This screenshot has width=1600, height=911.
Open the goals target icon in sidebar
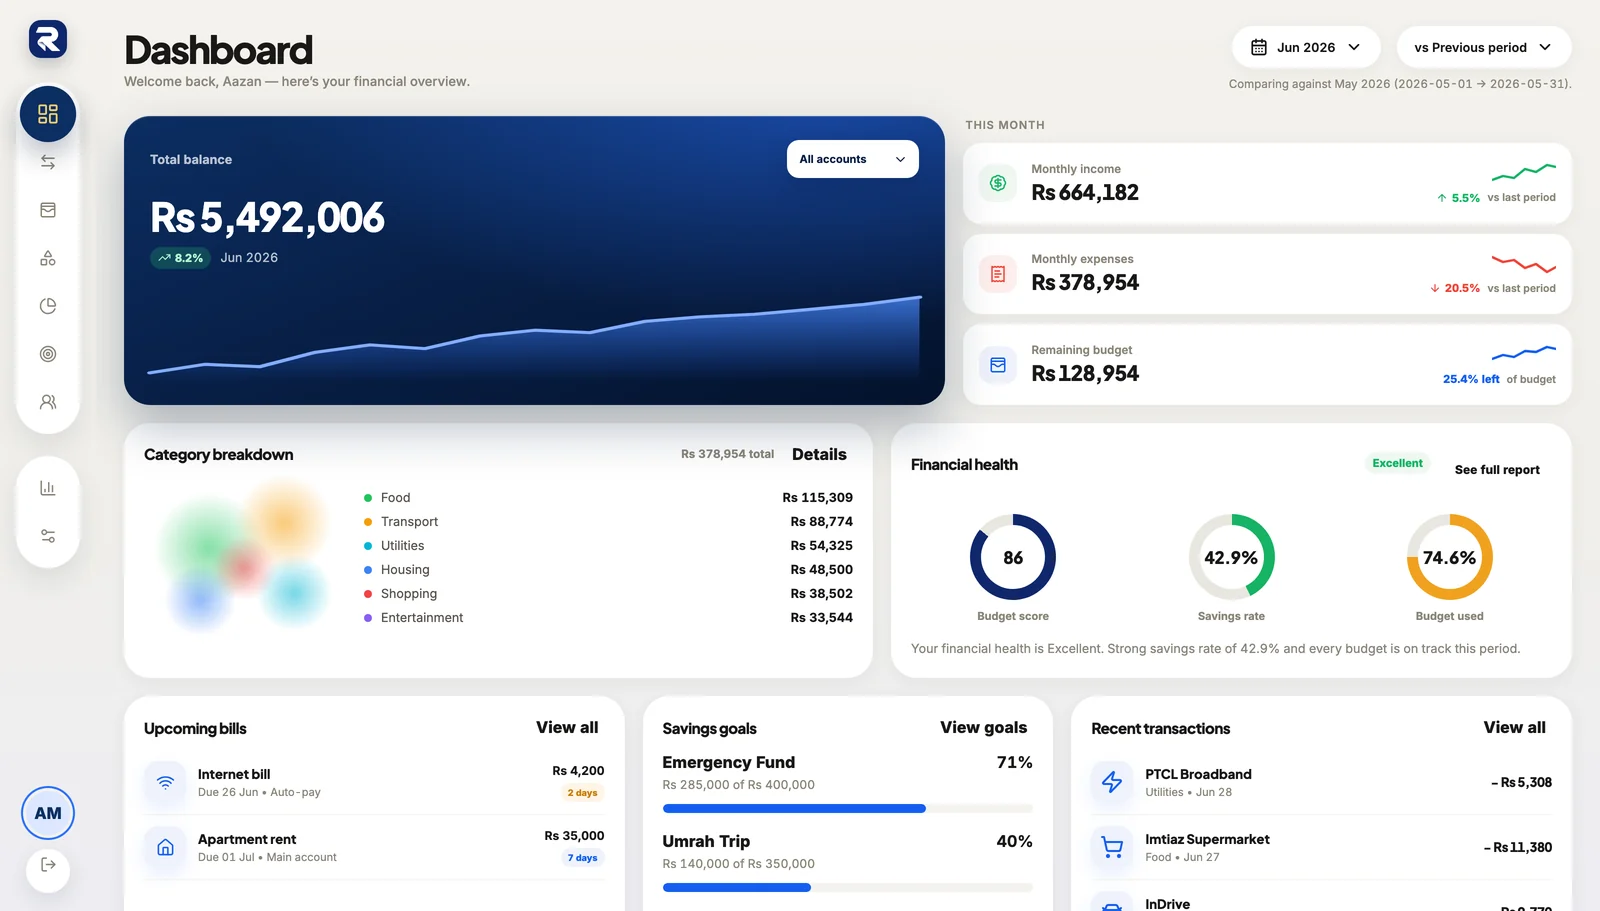(48, 354)
